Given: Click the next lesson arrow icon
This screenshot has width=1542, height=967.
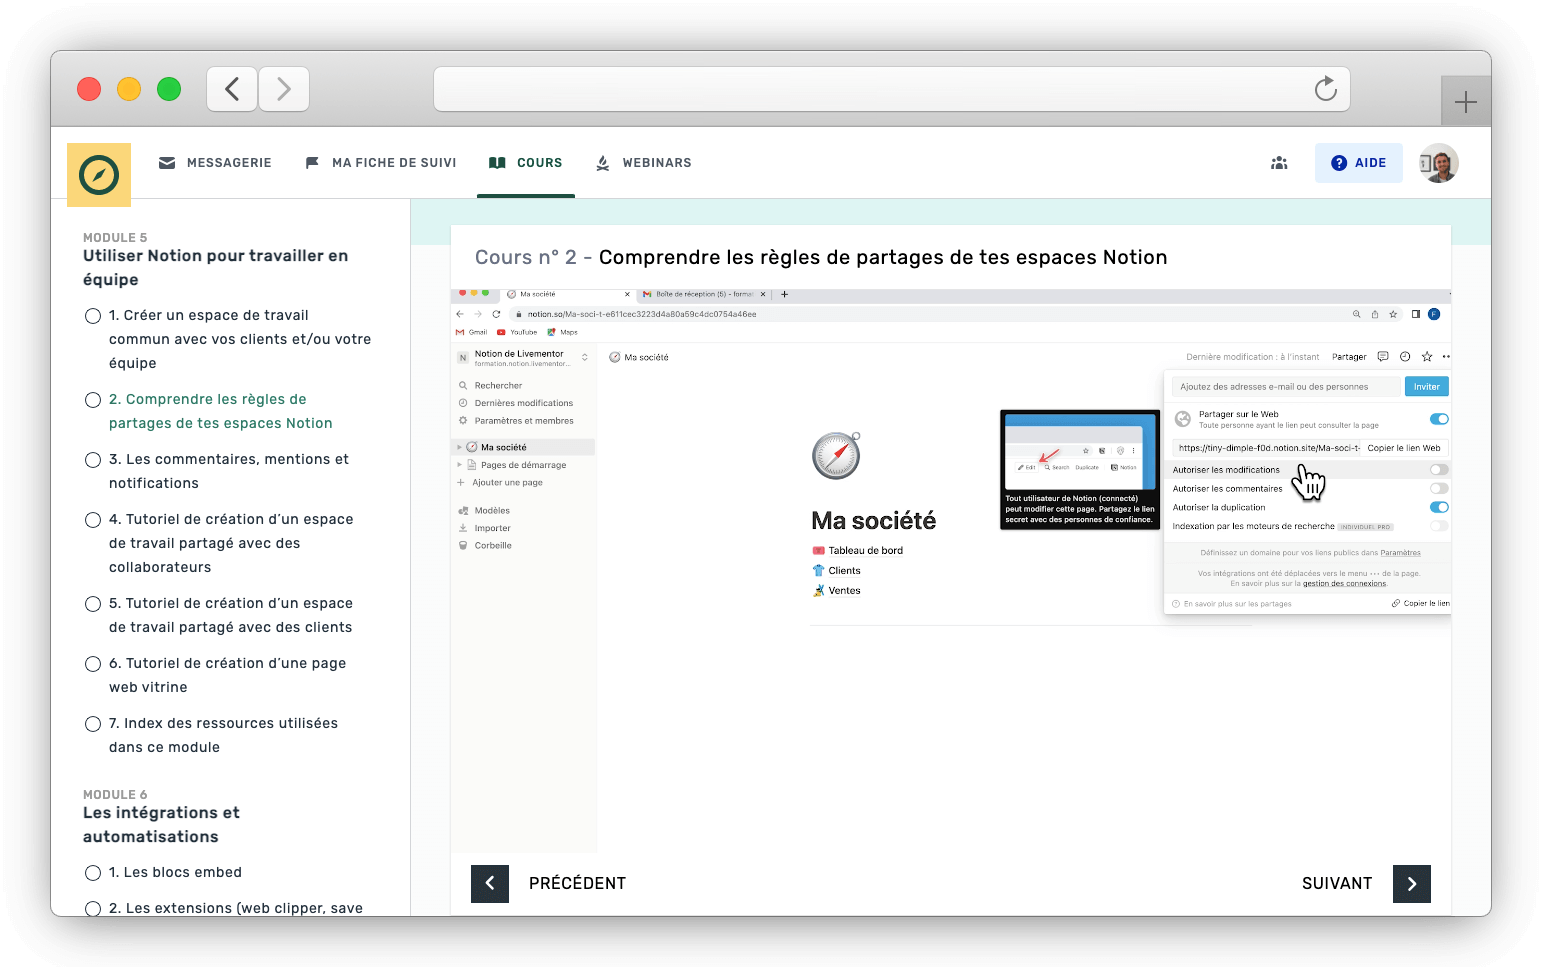Looking at the screenshot, I should (1411, 883).
